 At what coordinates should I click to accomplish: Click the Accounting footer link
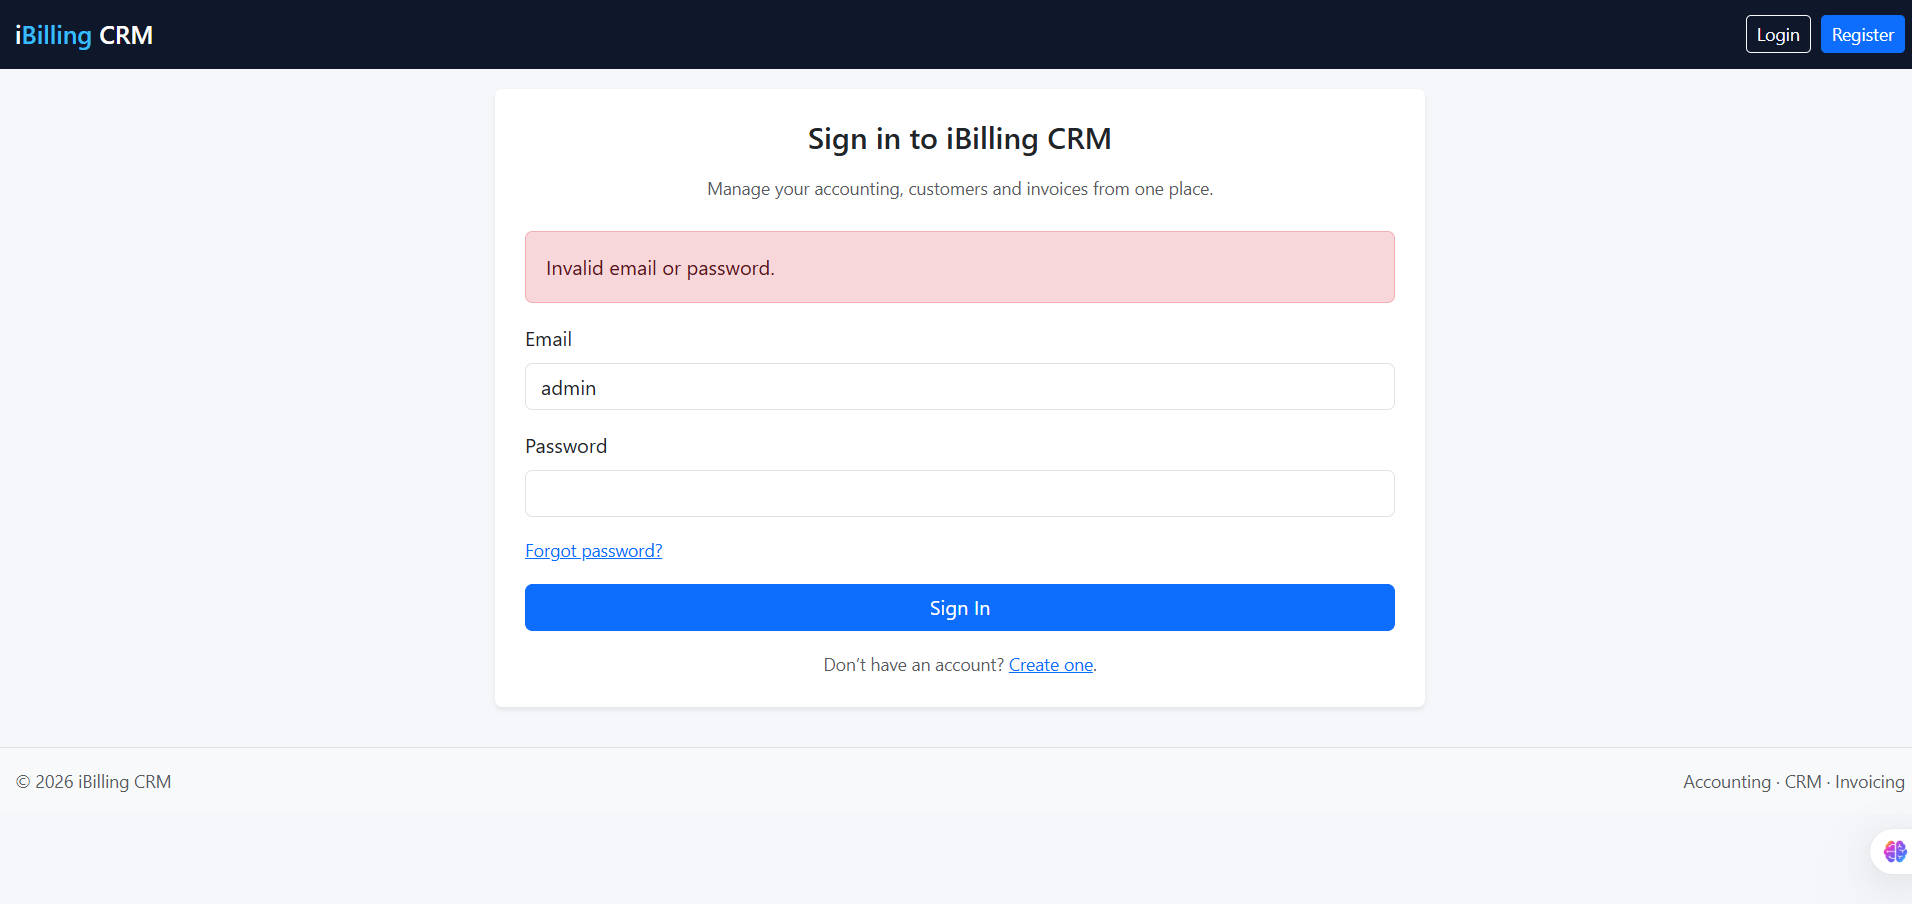click(1726, 781)
